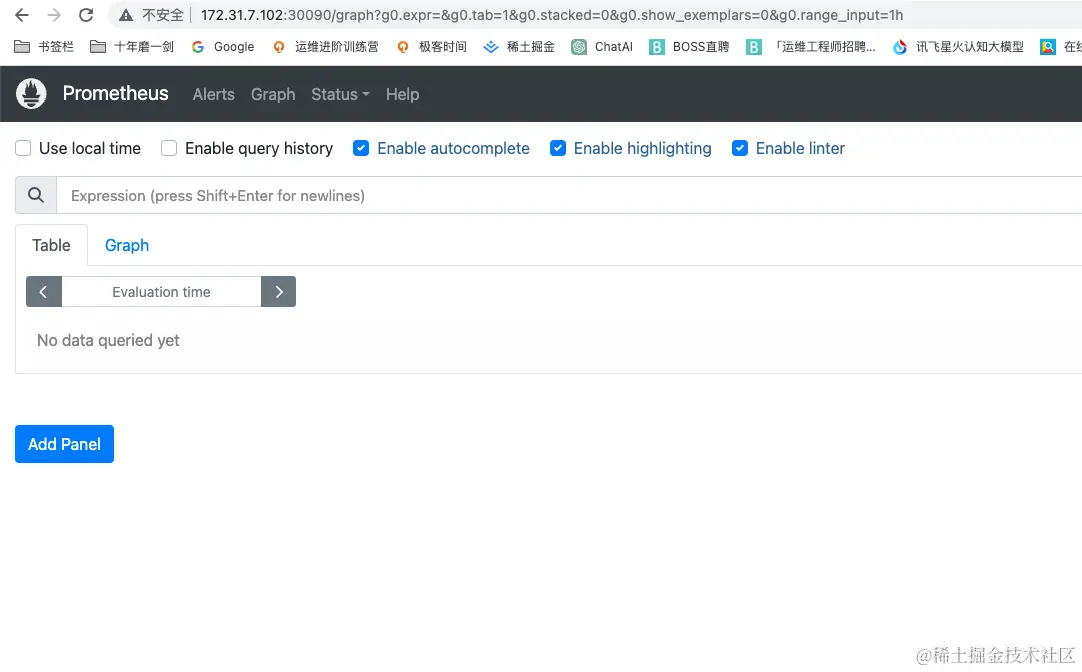Click the browser back arrow
Screen dimensions: 1082x672
(x=21, y=15)
